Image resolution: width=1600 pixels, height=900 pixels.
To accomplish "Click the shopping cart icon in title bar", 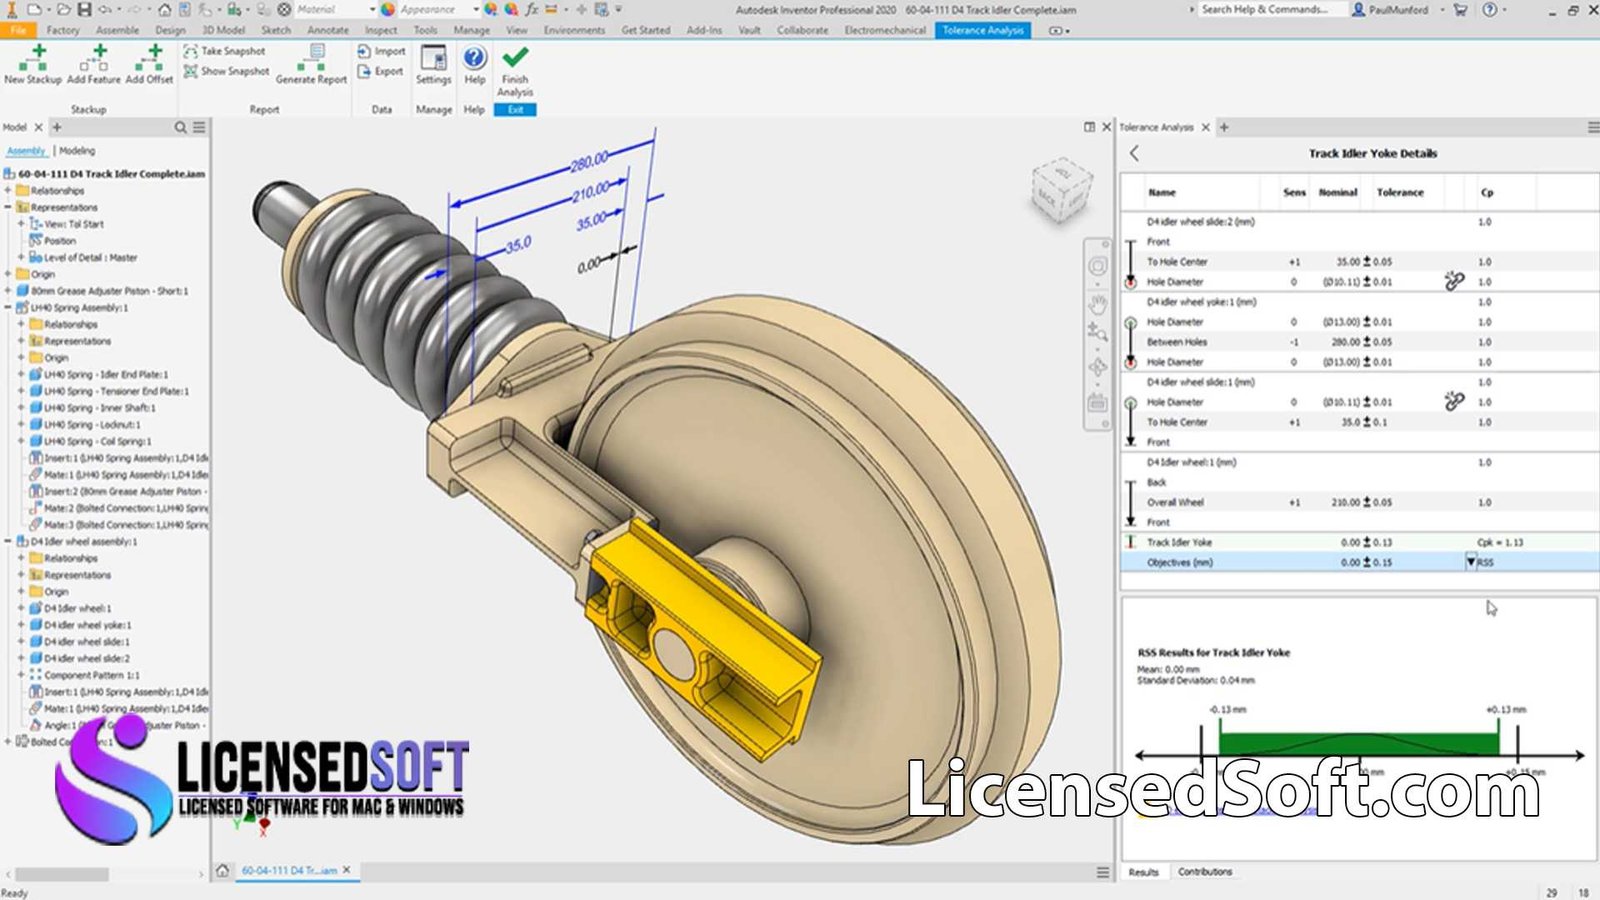I will point(1460,9).
